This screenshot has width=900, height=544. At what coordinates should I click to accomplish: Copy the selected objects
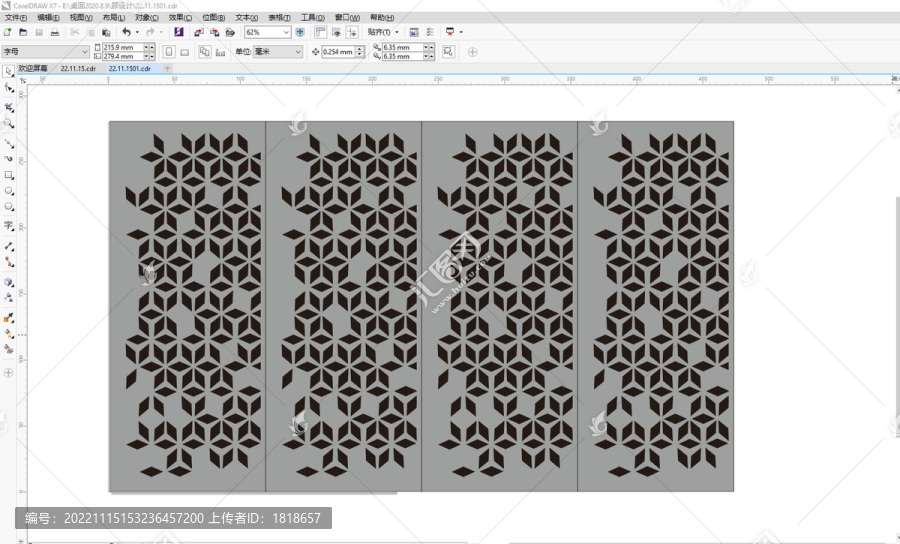[x=91, y=32]
